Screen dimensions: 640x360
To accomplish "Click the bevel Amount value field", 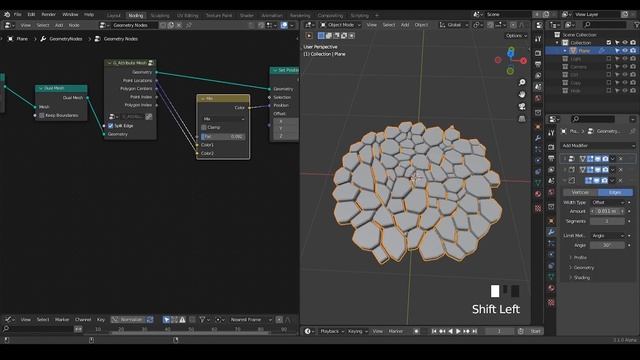I will pyautogui.click(x=607, y=211).
